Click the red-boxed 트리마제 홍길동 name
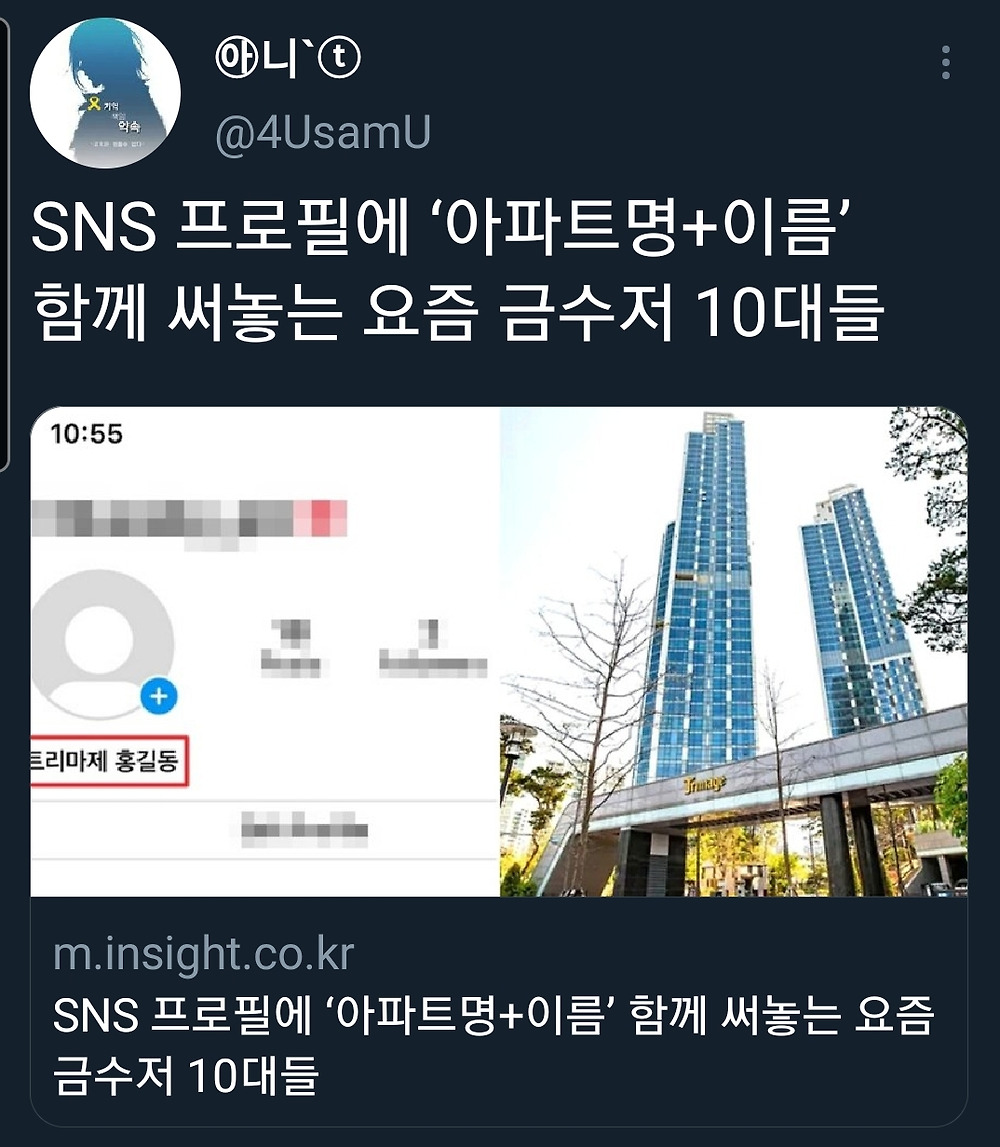Screen dimensions: 1000x1147 point(108,761)
